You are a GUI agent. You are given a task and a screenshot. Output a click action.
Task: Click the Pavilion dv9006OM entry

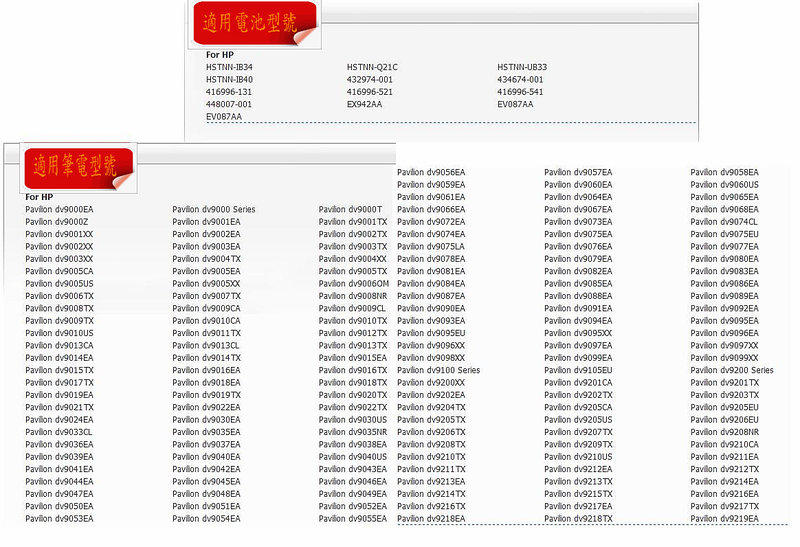(x=354, y=284)
